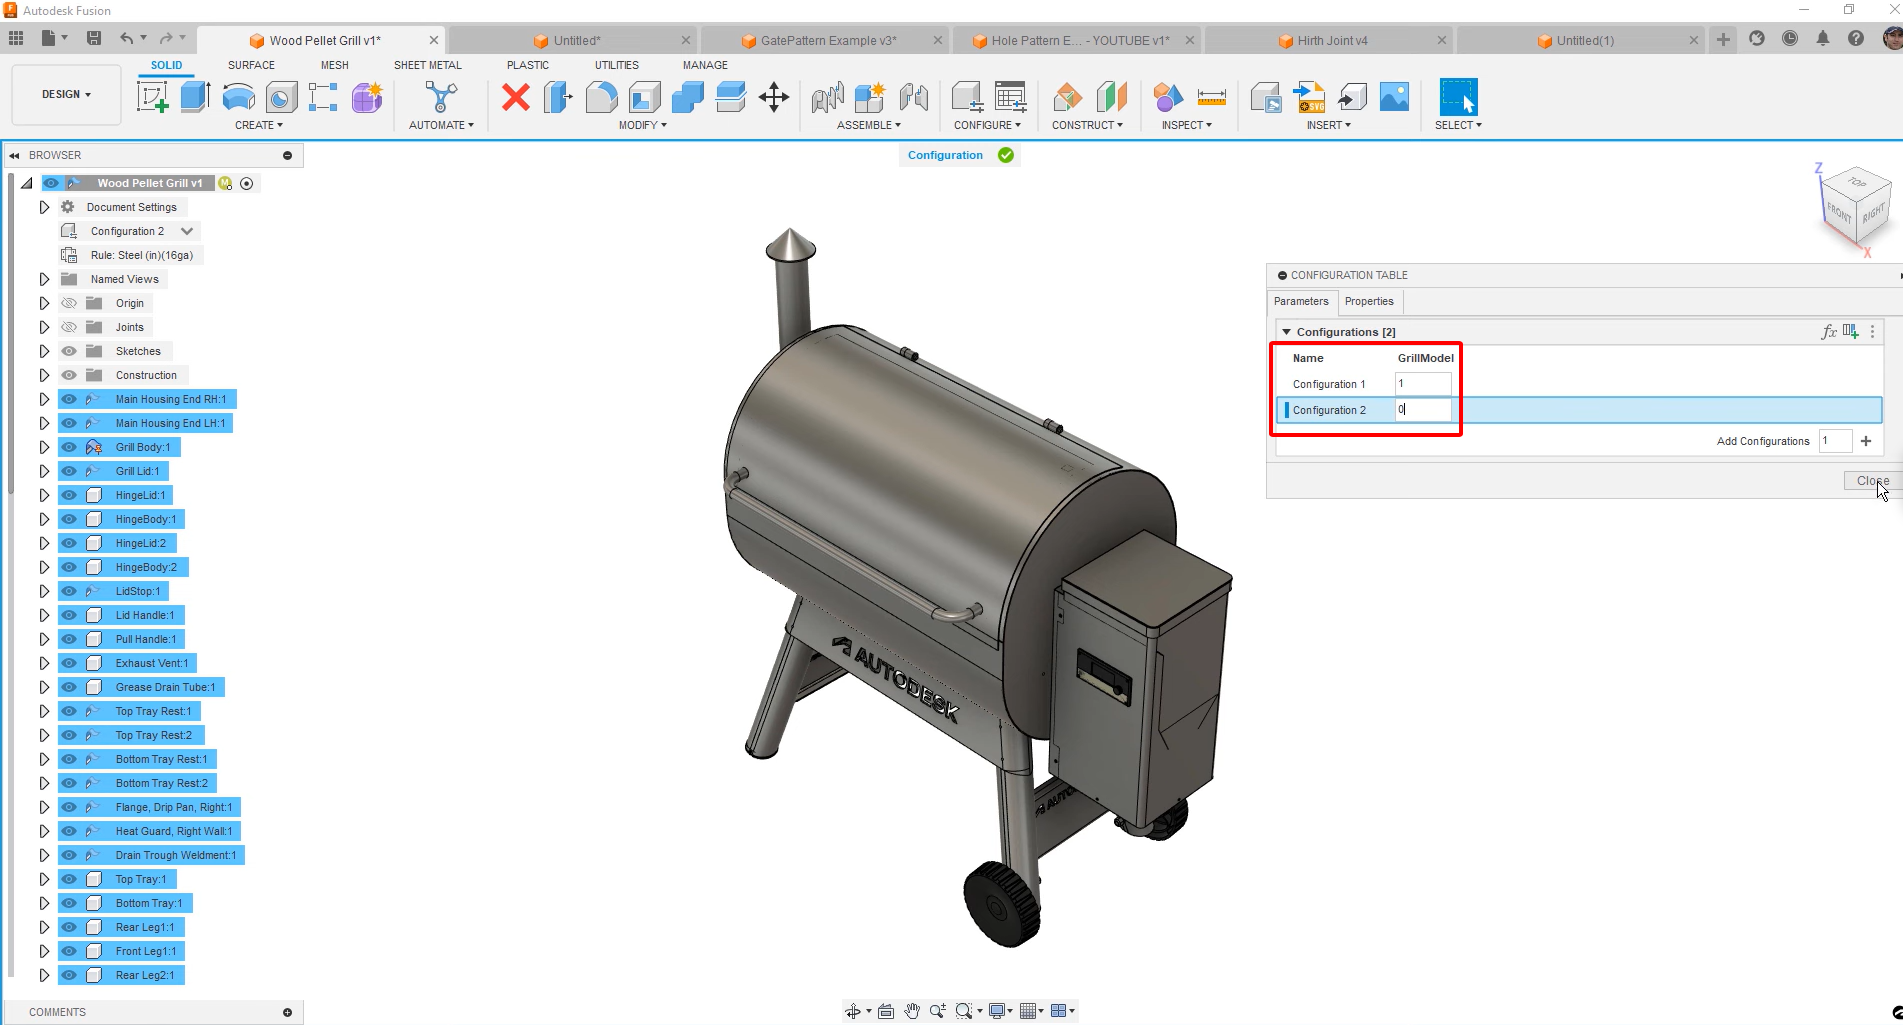Close the Configuration Table panel

tap(1872, 481)
